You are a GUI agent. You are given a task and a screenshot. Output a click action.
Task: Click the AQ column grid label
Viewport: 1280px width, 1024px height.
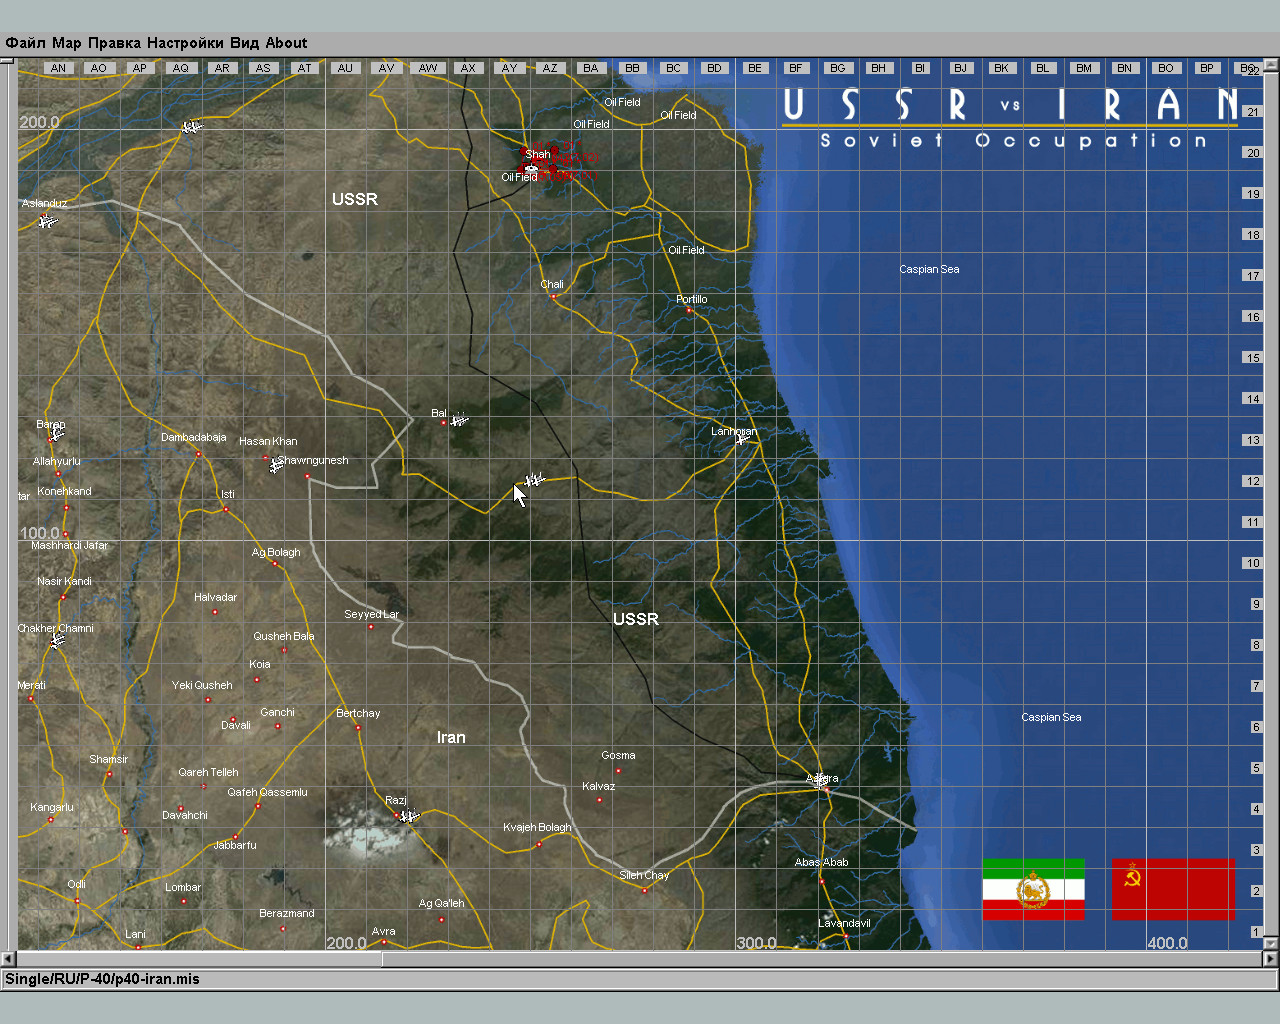click(180, 68)
